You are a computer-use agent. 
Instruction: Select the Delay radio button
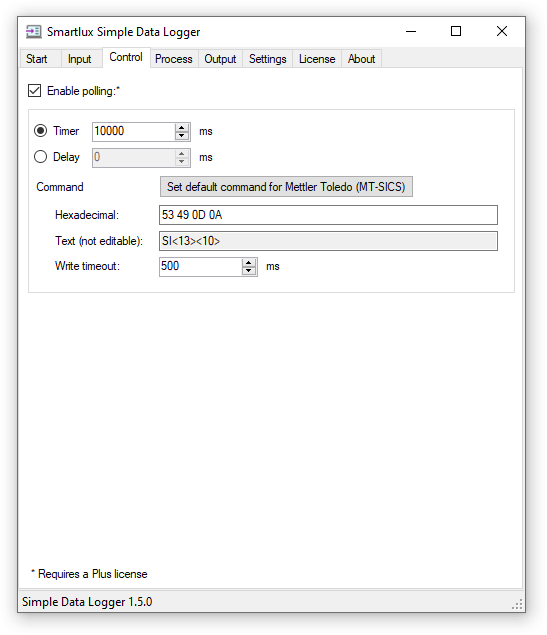[40, 157]
